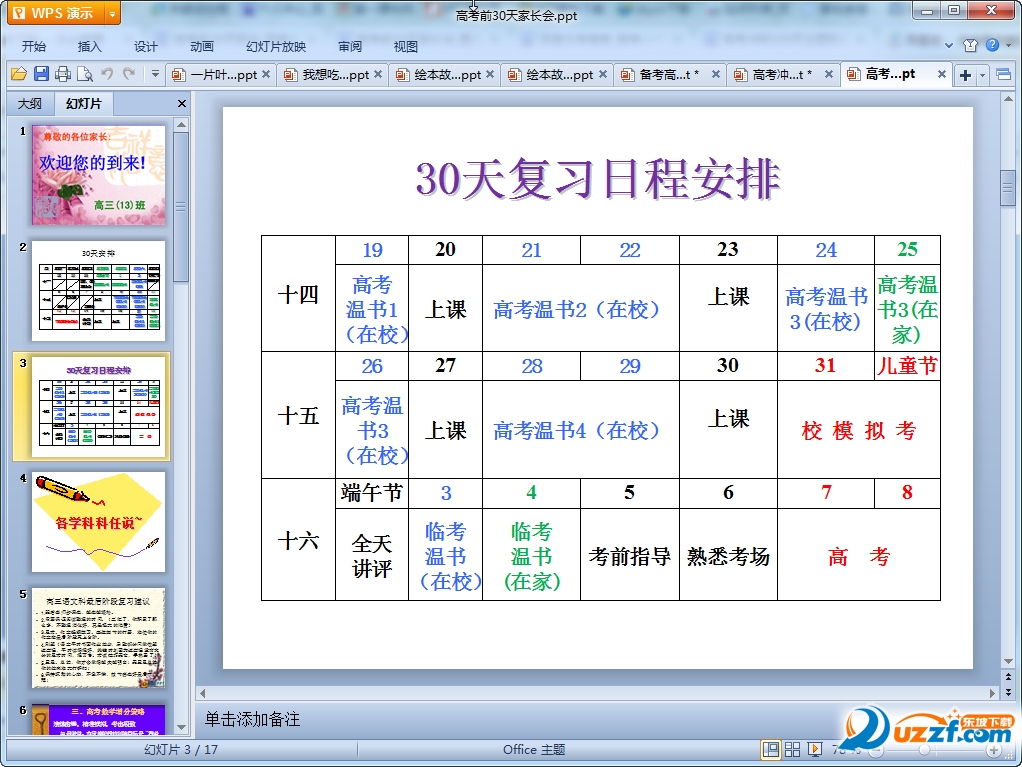Image resolution: width=1022 pixels, height=767 pixels.
Task: Click the WPS 演示 logo button
Action: click(x=56, y=13)
